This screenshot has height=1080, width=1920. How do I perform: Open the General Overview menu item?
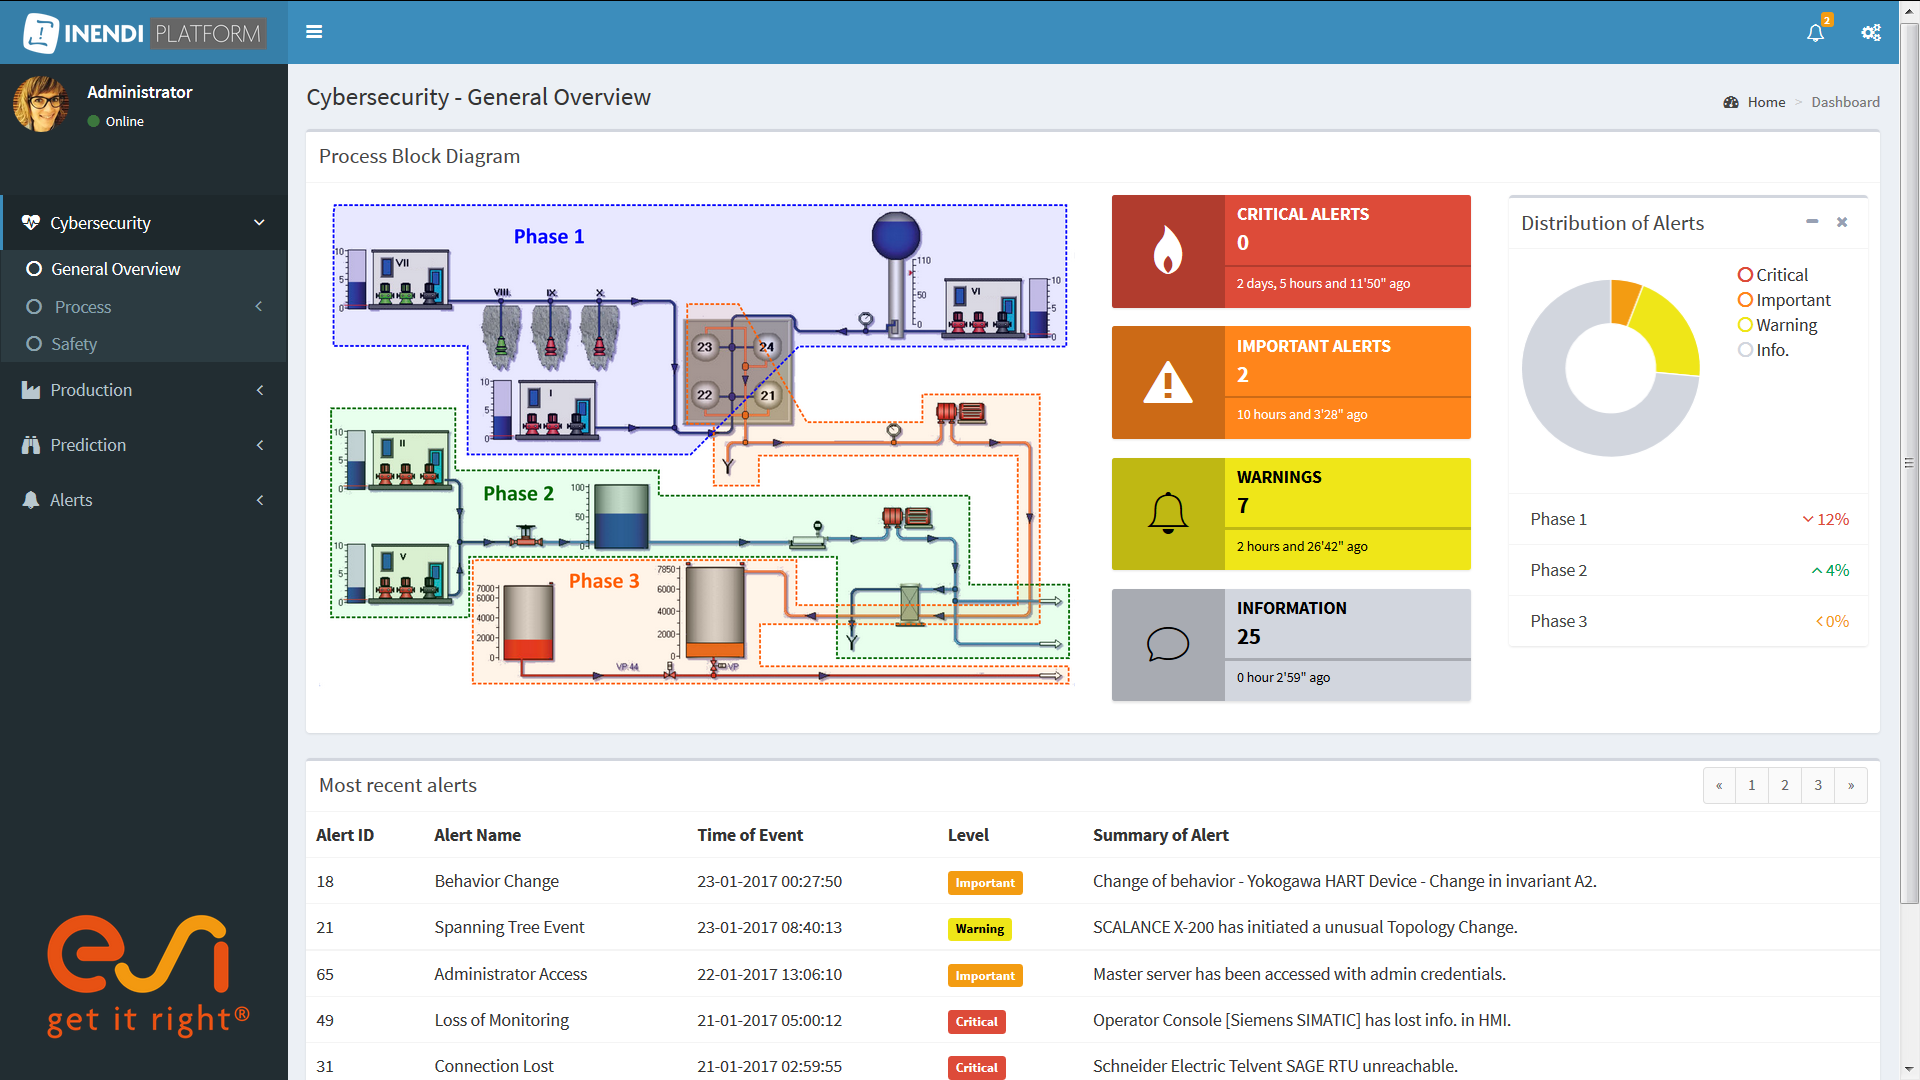(x=116, y=268)
